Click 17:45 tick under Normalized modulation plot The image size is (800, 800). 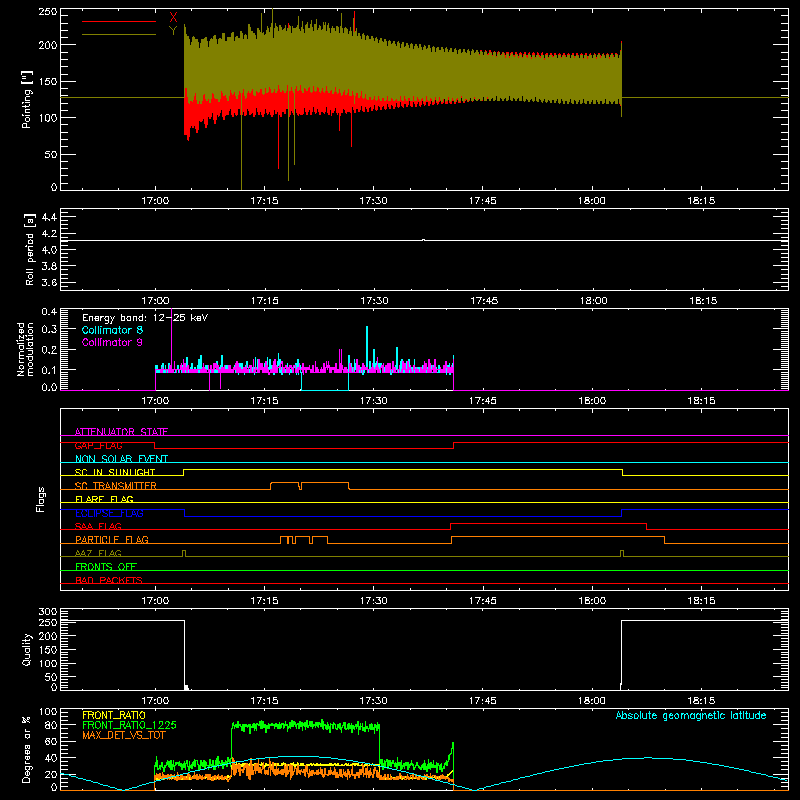click(x=483, y=401)
